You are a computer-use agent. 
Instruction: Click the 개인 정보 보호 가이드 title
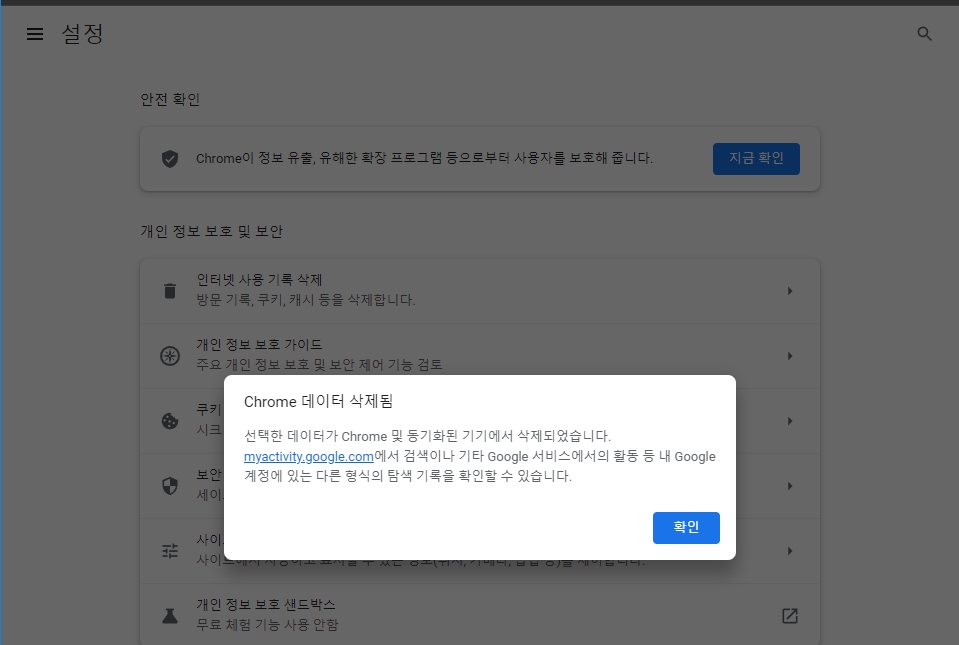(x=259, y=345)
